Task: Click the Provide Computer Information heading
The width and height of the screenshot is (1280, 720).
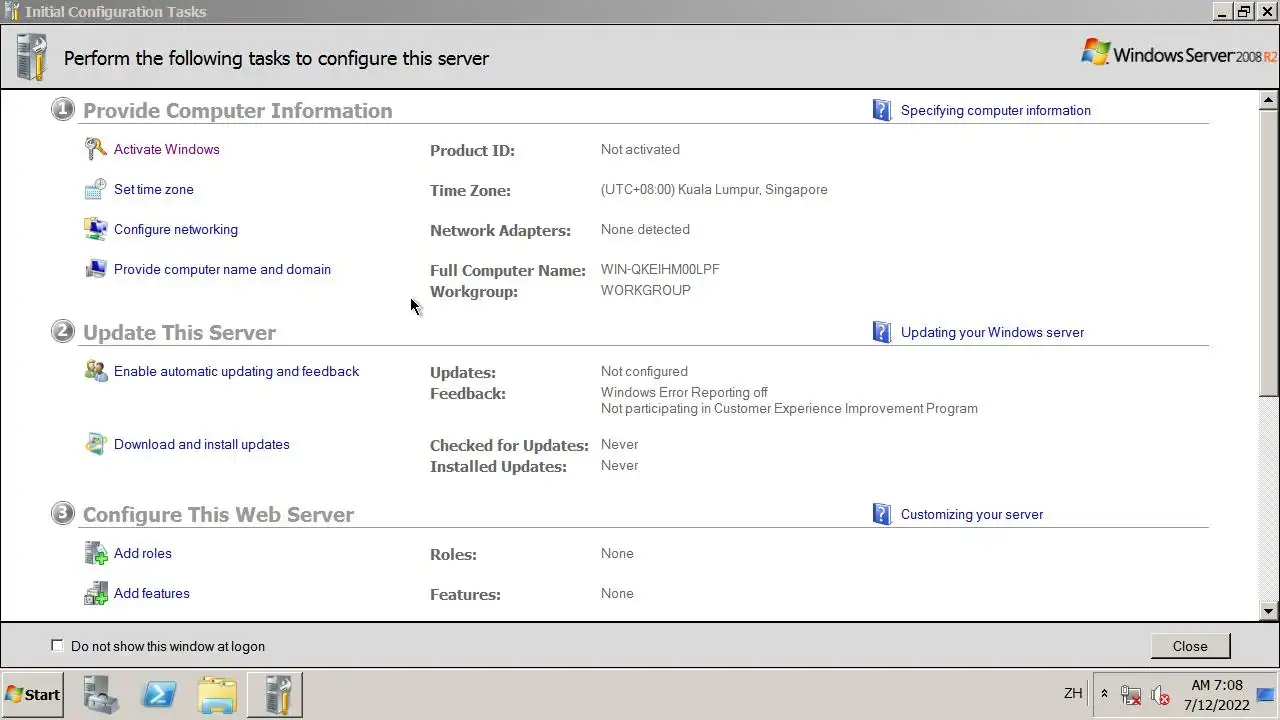Action: (237, 110)
